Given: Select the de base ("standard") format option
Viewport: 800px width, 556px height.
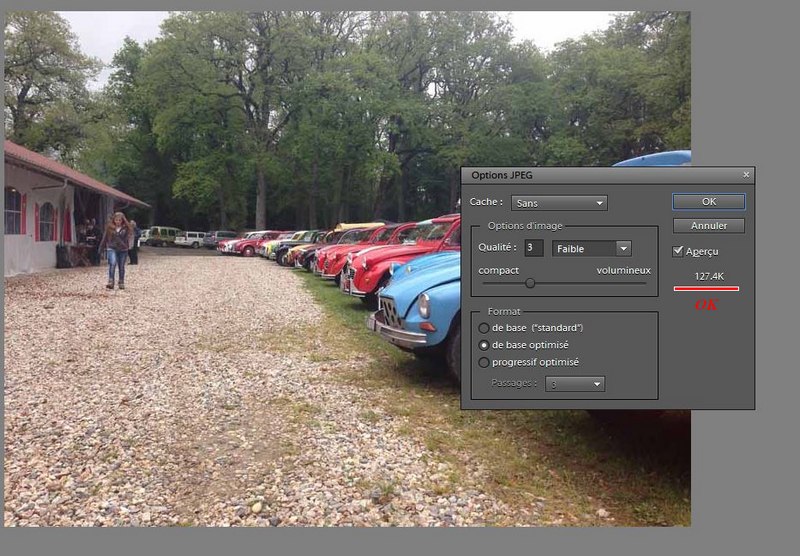Looking at the screenshot, I should pyautogui.click(x=485, y=327).
